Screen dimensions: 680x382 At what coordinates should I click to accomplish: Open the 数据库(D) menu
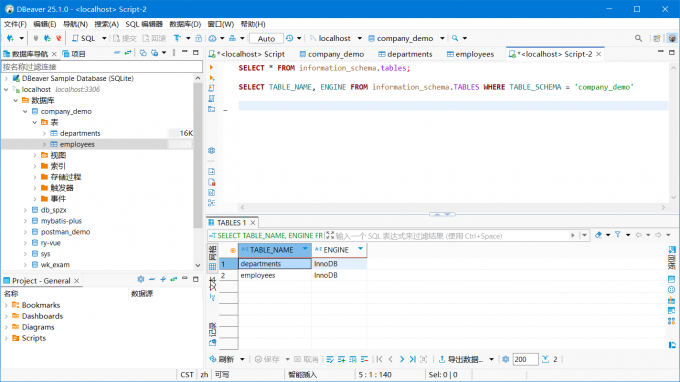tap(185, 24)
